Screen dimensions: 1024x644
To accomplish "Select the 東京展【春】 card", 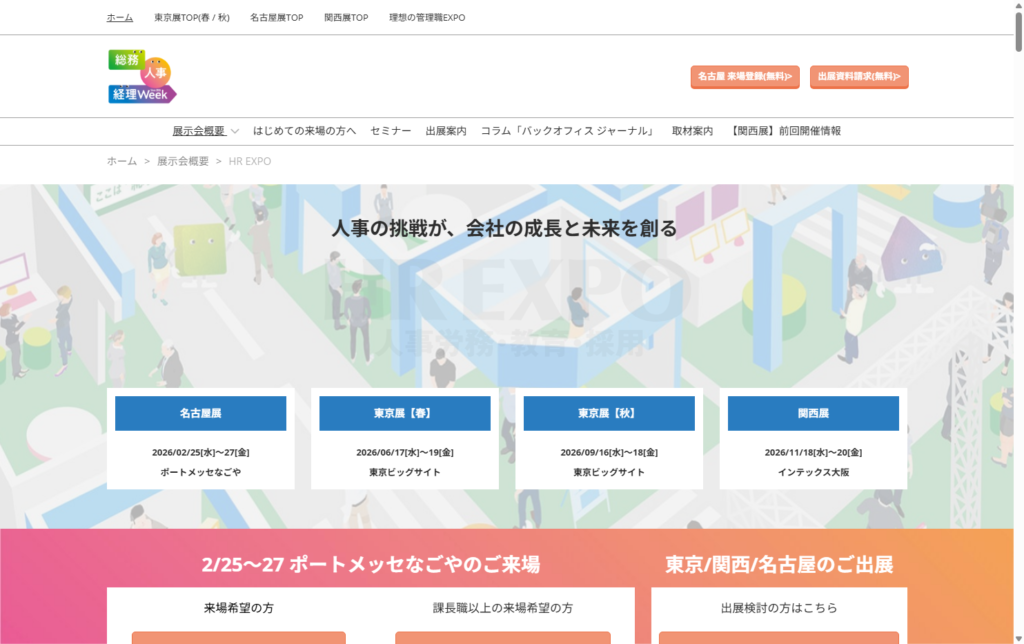I will click(x=404, y=413).
